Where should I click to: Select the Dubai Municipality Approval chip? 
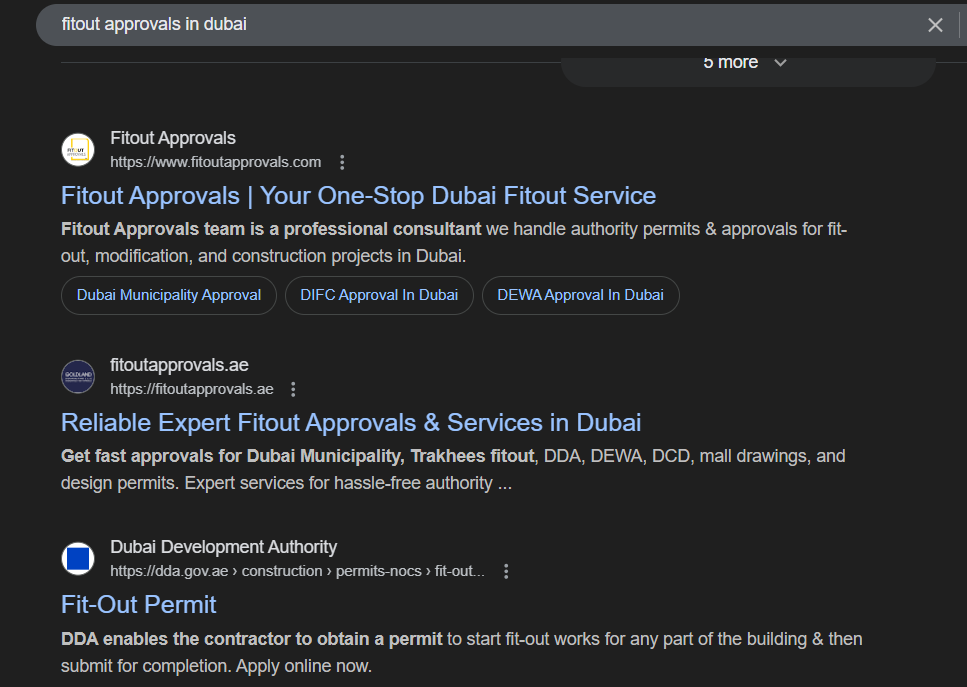[168, 295]
